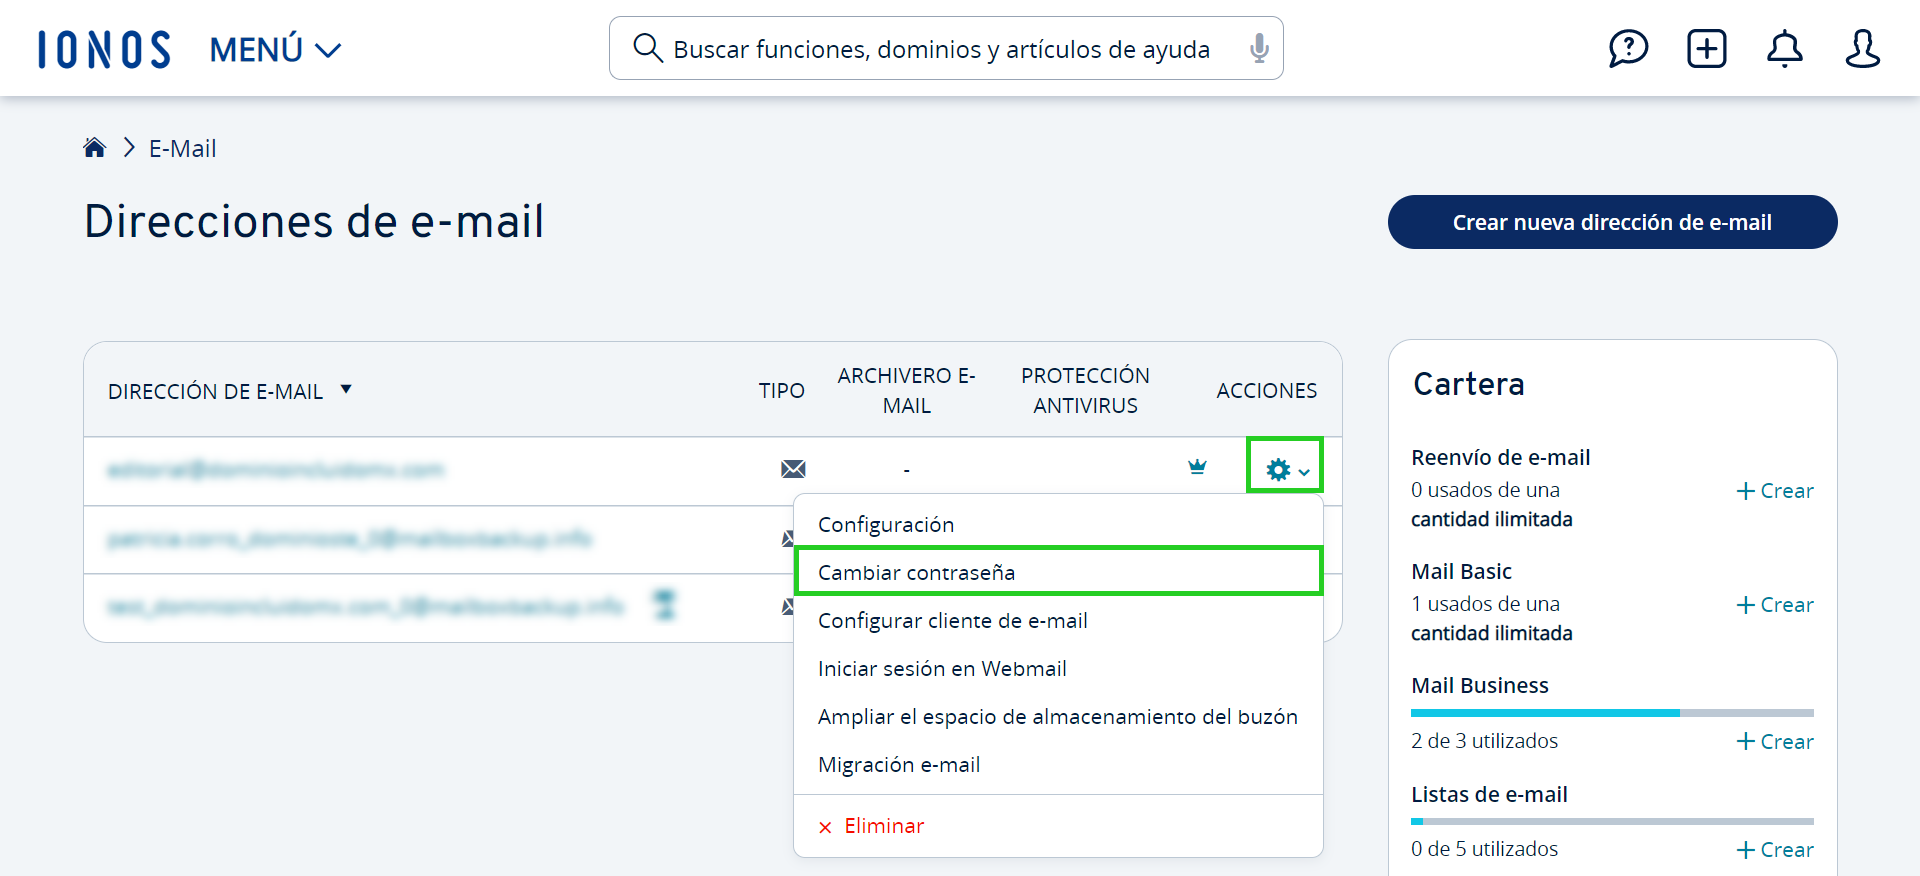Choose Migración e-mail menu entry

pos(1058,765)
